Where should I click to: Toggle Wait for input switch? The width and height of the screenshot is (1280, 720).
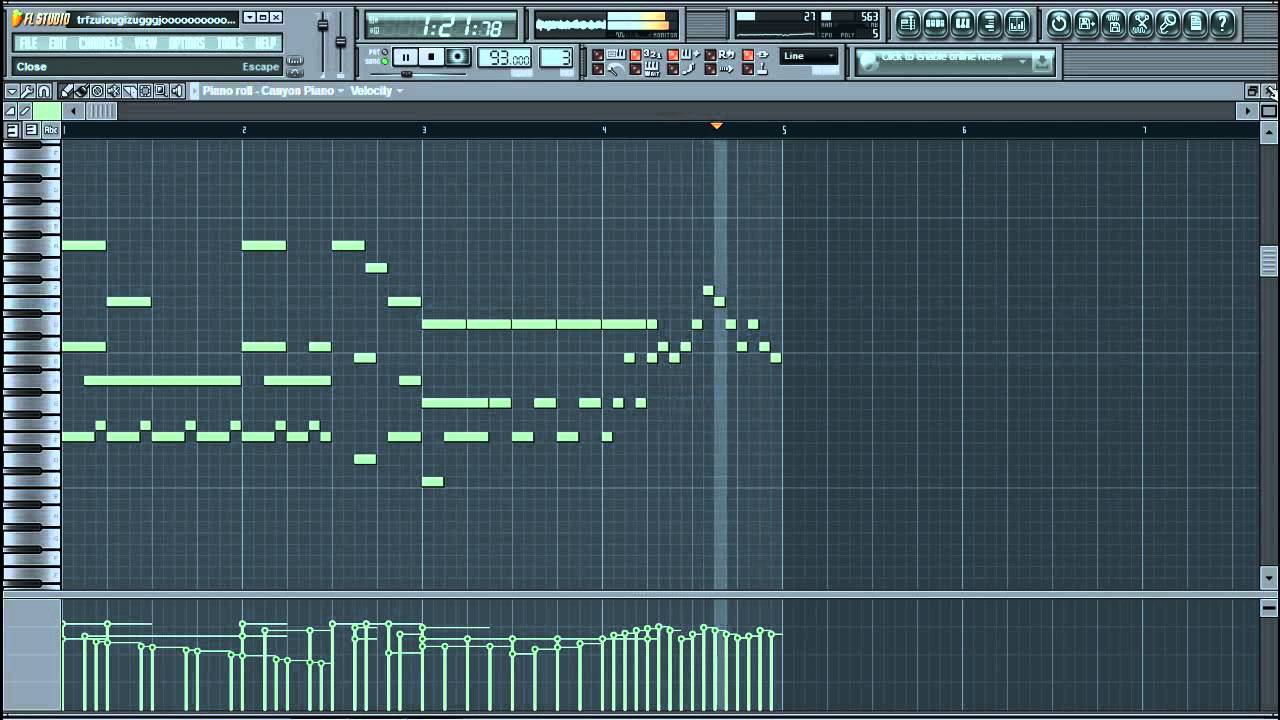pyautogui.click(x=635, y=69)
